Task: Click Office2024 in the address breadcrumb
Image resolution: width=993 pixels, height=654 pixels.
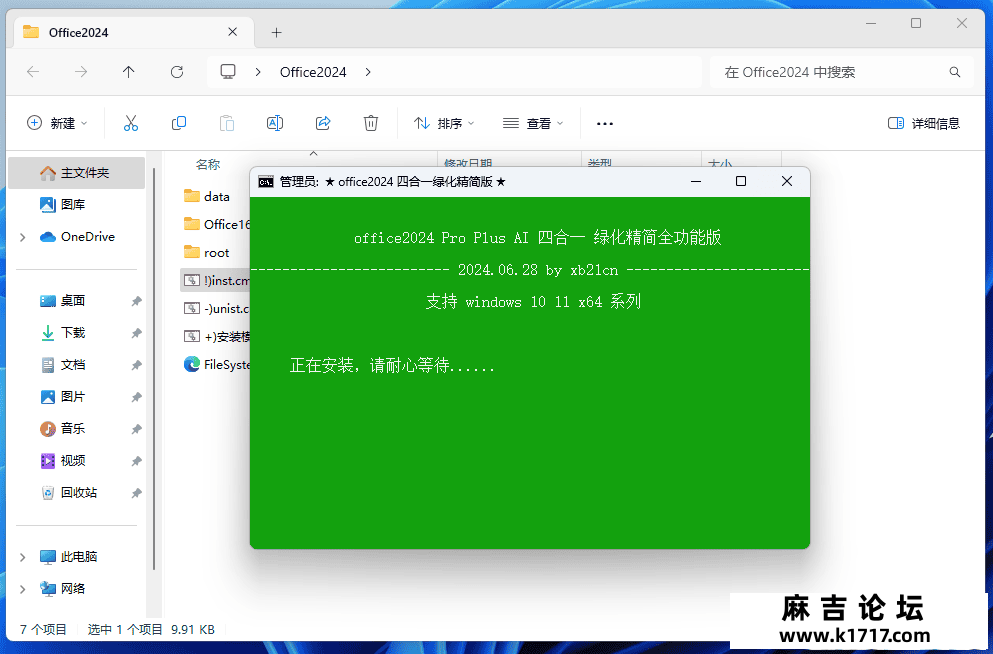Action: [313, 72]
